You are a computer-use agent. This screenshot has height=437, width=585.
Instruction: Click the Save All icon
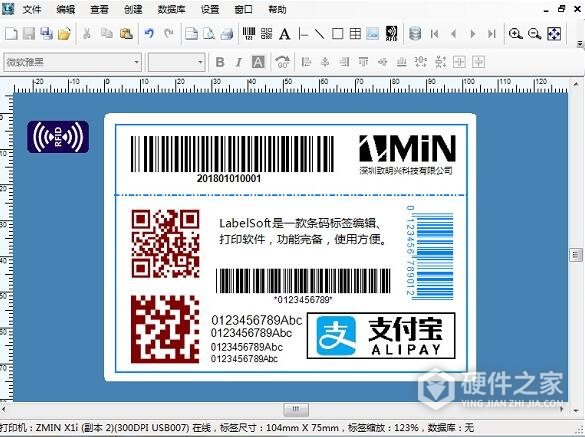click(47, 34)
